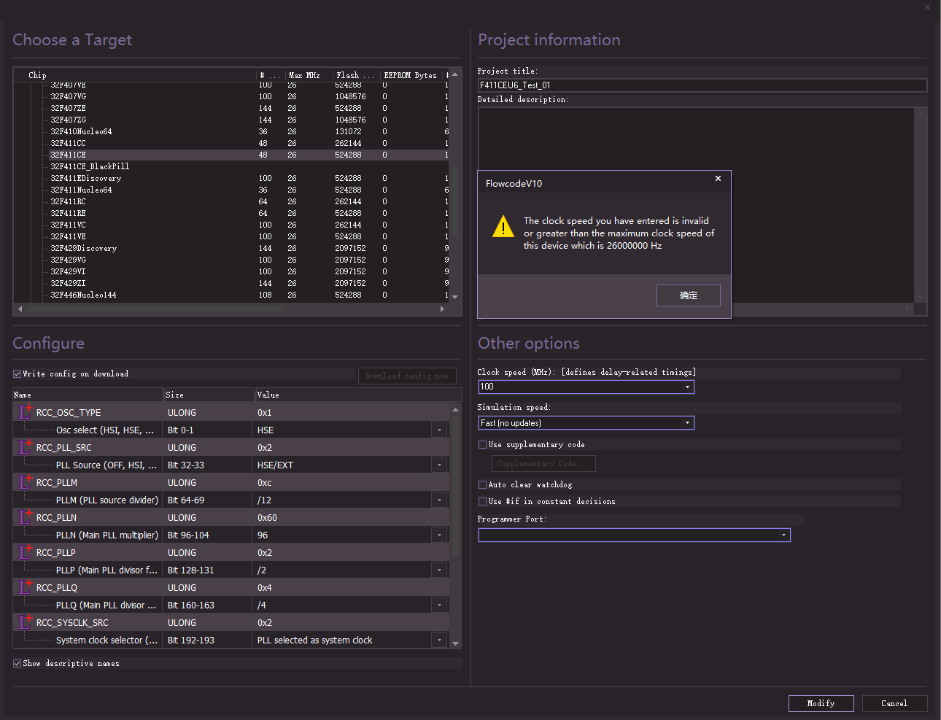Click the RCC_PLLM register icon
The image size is (941, 720).
25,482
